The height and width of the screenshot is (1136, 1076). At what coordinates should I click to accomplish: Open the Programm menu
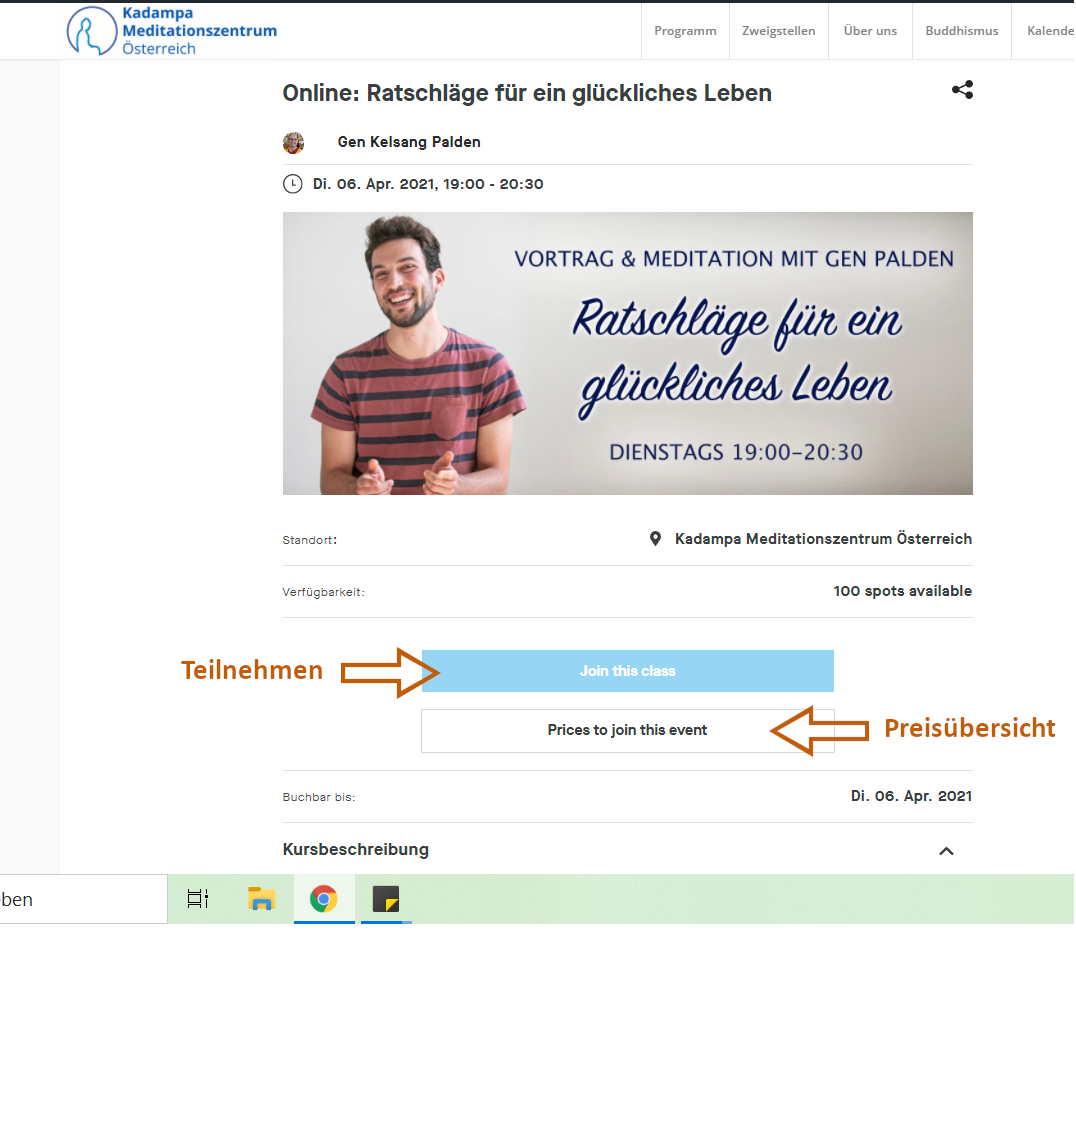coord(685,30)
